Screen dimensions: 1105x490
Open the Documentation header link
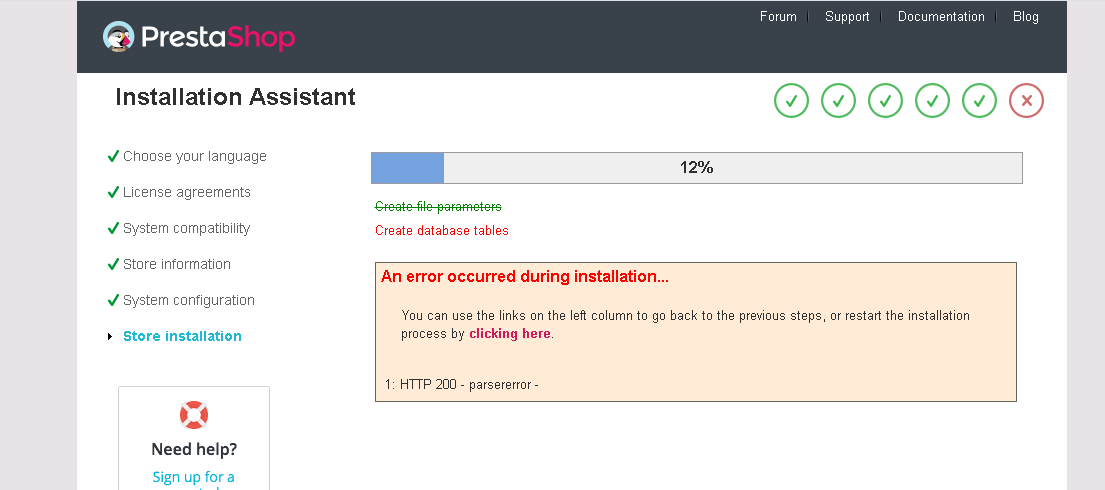click(941, 16)
